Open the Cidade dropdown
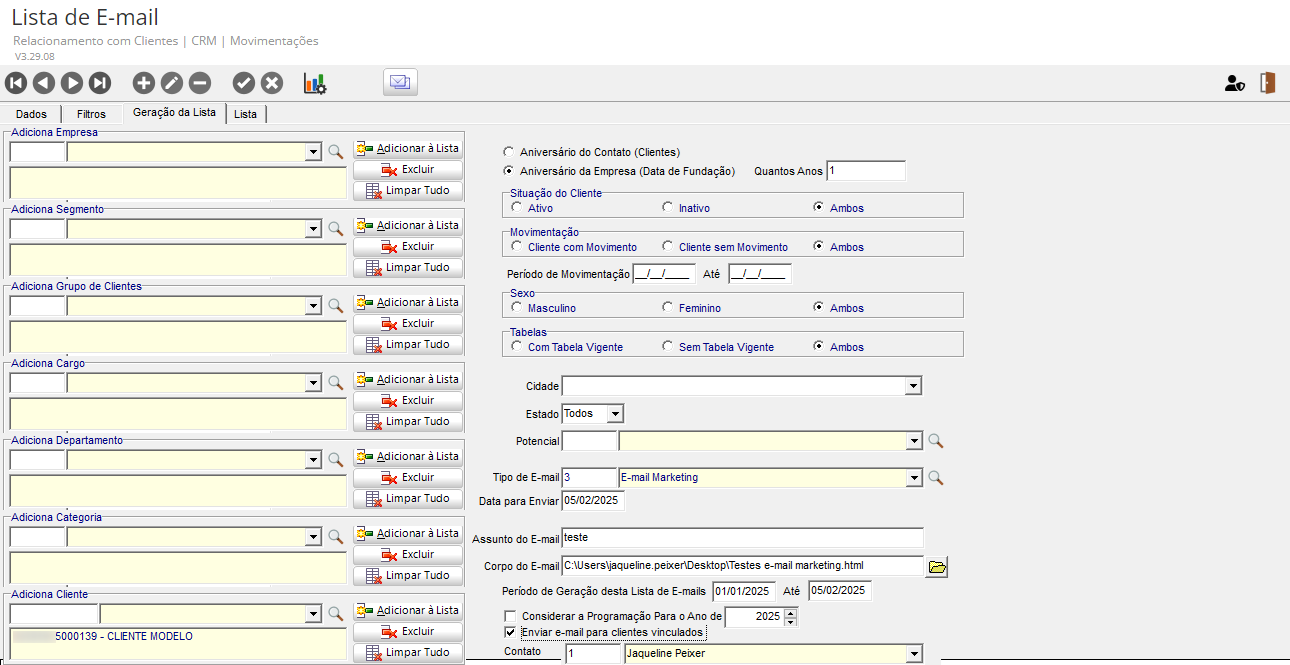 pyautogui.click(x=912, y=386)
